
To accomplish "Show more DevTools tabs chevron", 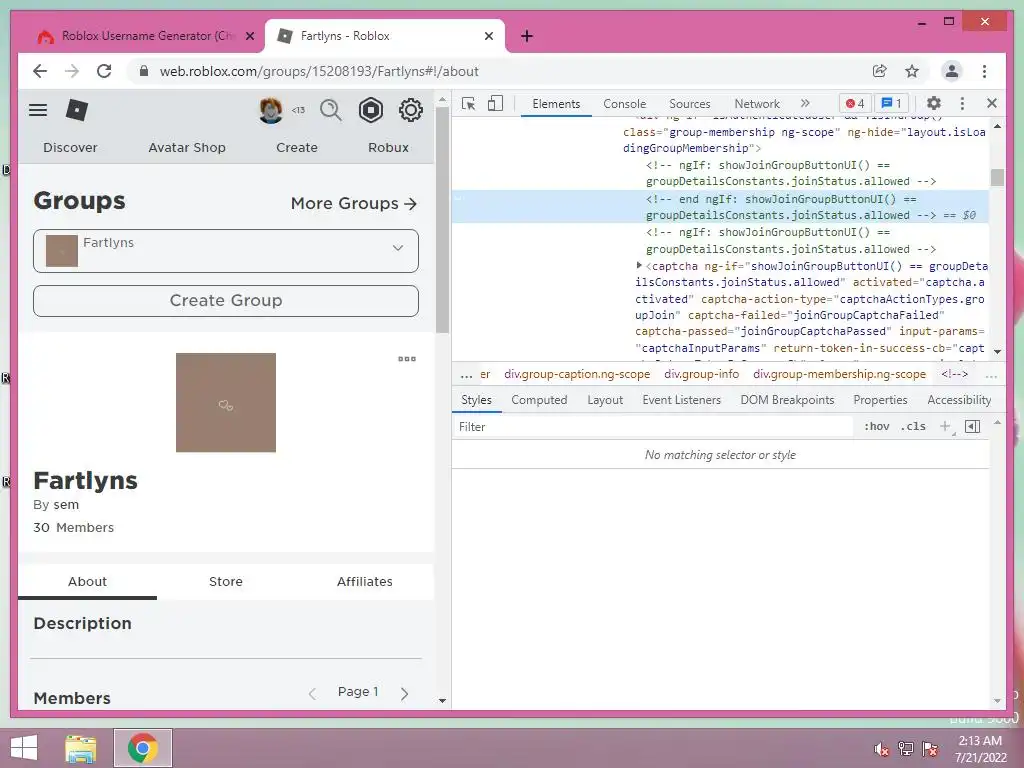I will point(805,103).
